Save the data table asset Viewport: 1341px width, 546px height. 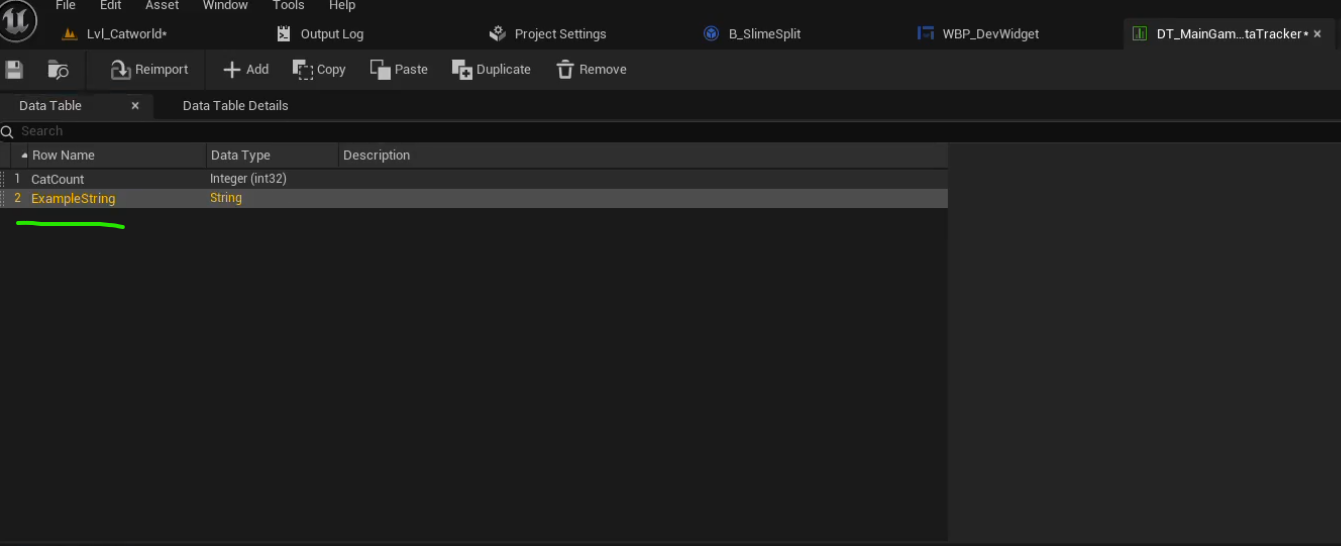pyautogui.click(x=14, y=69)
